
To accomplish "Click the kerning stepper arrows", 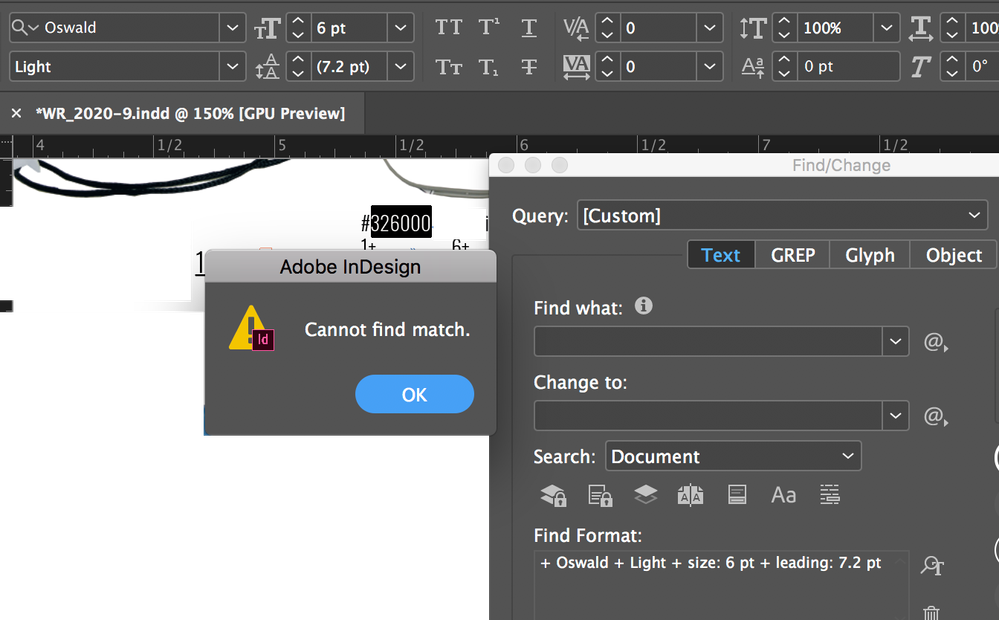I will [607, 28].
